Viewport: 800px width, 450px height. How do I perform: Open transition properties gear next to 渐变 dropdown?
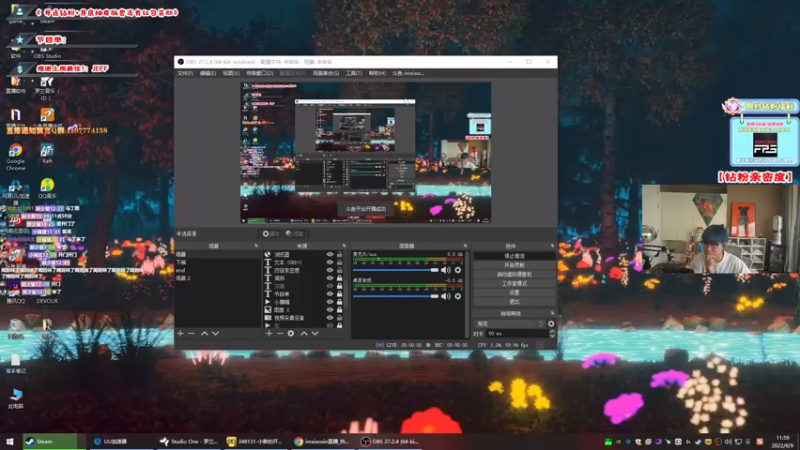[551, 323]
